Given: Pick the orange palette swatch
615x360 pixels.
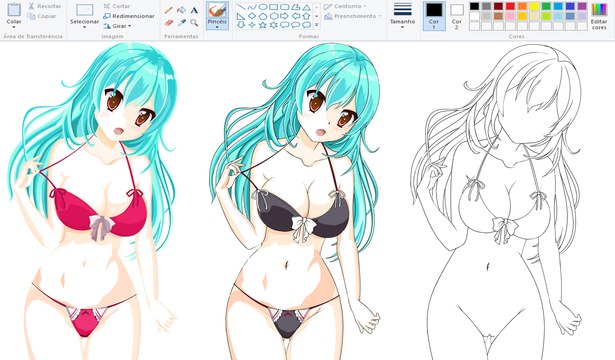Looking at the screenshot, I should point(522,6).
